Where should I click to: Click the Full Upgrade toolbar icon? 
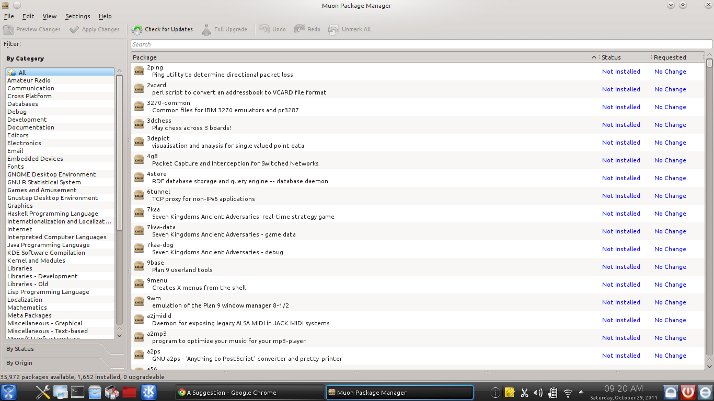point(207,30)
